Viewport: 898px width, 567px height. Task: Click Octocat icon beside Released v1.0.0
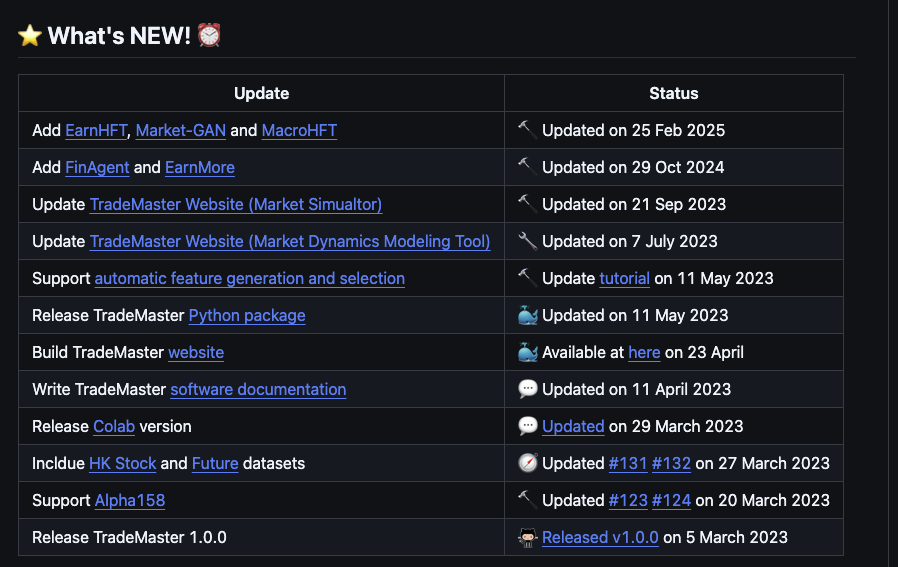(527, 537)
